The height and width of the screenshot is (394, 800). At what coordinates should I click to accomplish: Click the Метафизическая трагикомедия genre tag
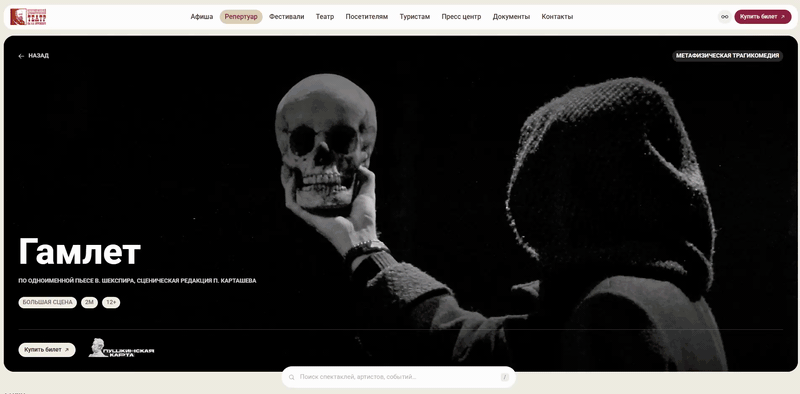(727, 56)
